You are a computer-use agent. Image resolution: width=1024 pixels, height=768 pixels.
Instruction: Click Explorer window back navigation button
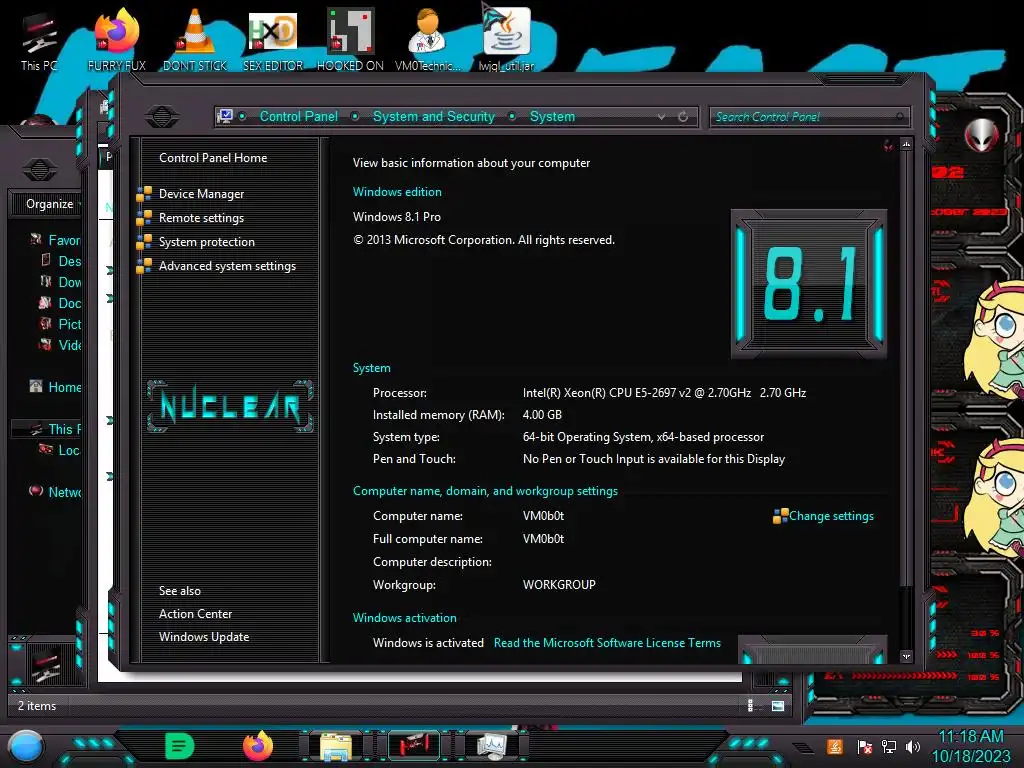click(x=39, y=170)
